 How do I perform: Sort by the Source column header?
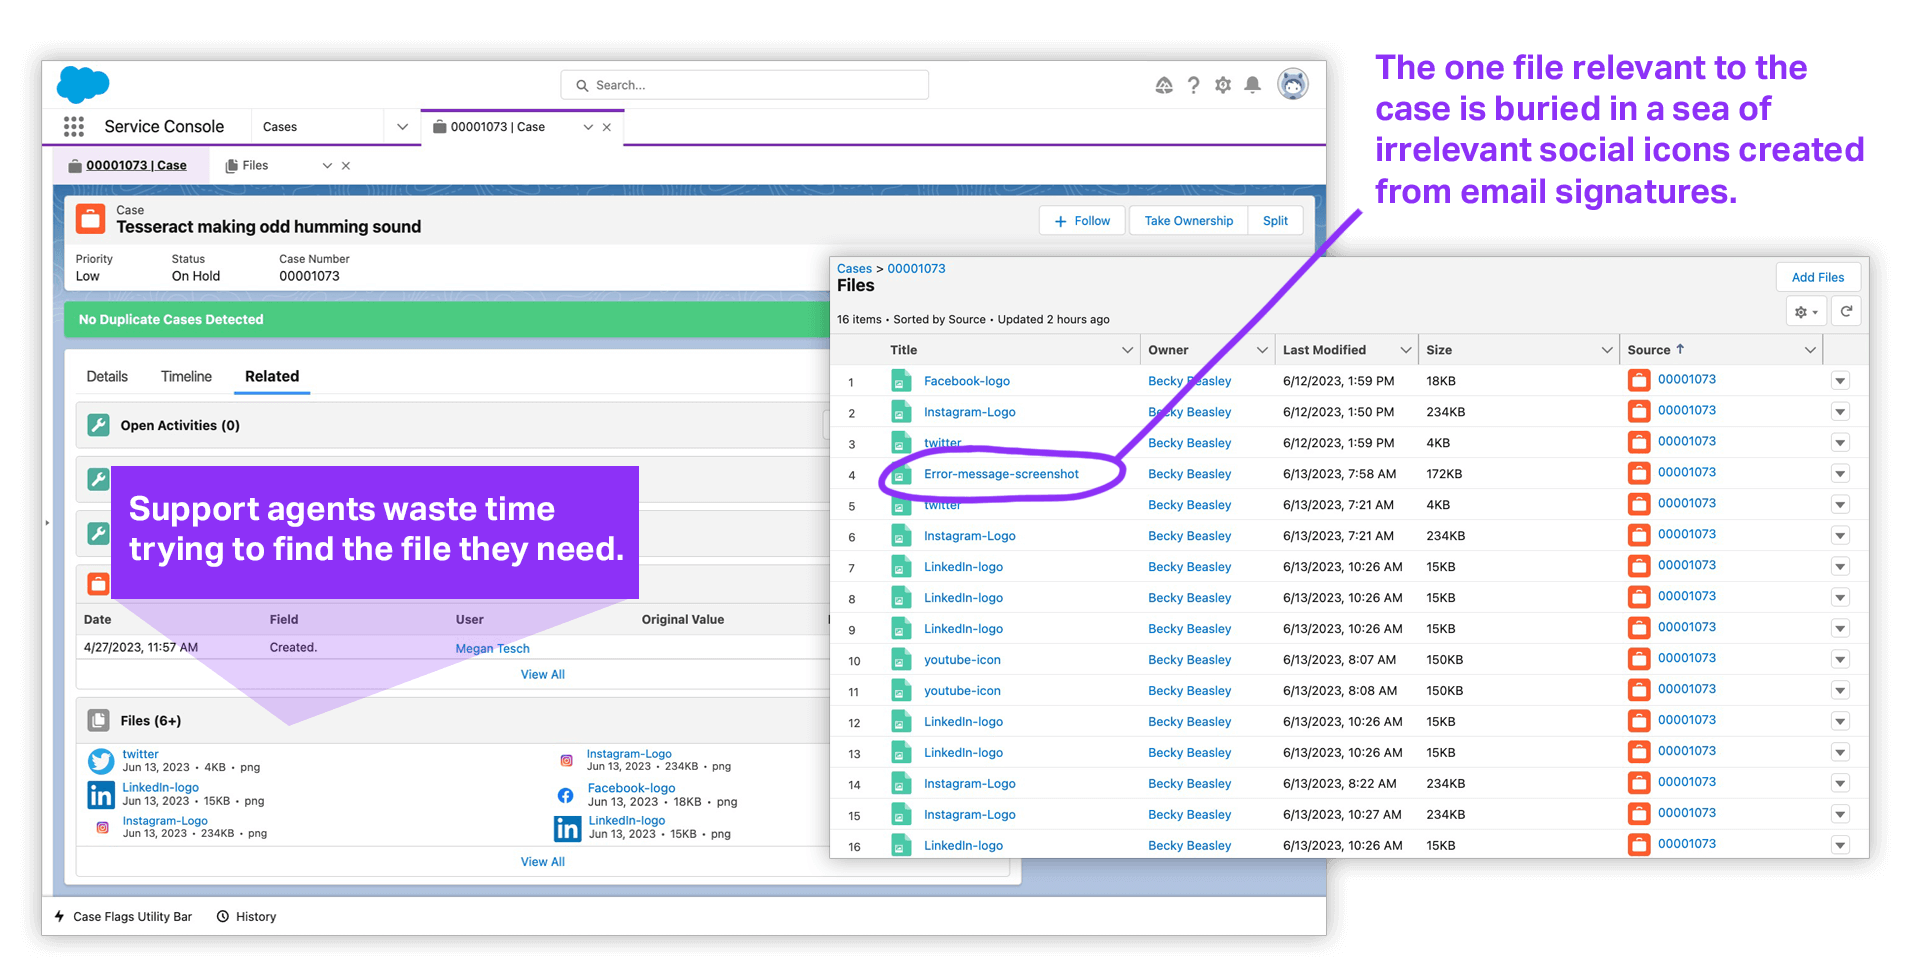tap(1649, 350)
